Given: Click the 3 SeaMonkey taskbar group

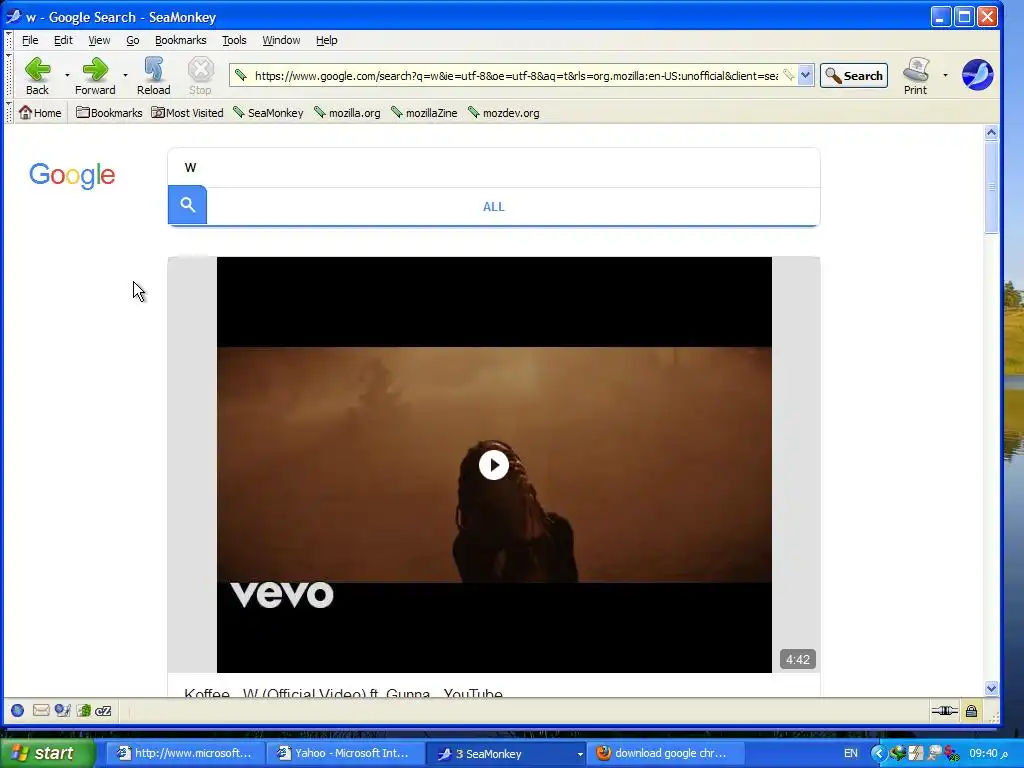Looking at the screenshot, I should point(505,754).
